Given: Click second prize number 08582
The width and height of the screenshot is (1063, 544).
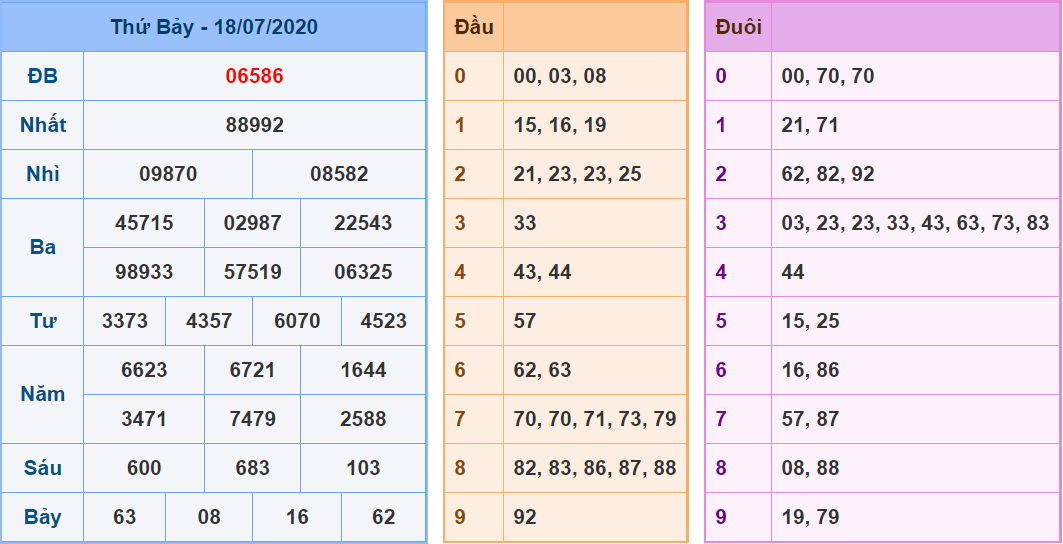Looking at the screenshot, I should click(x=339, y=174).
